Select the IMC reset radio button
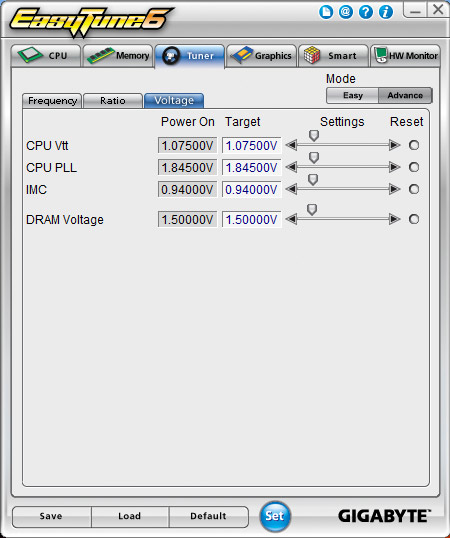 (x=414, y=189)
